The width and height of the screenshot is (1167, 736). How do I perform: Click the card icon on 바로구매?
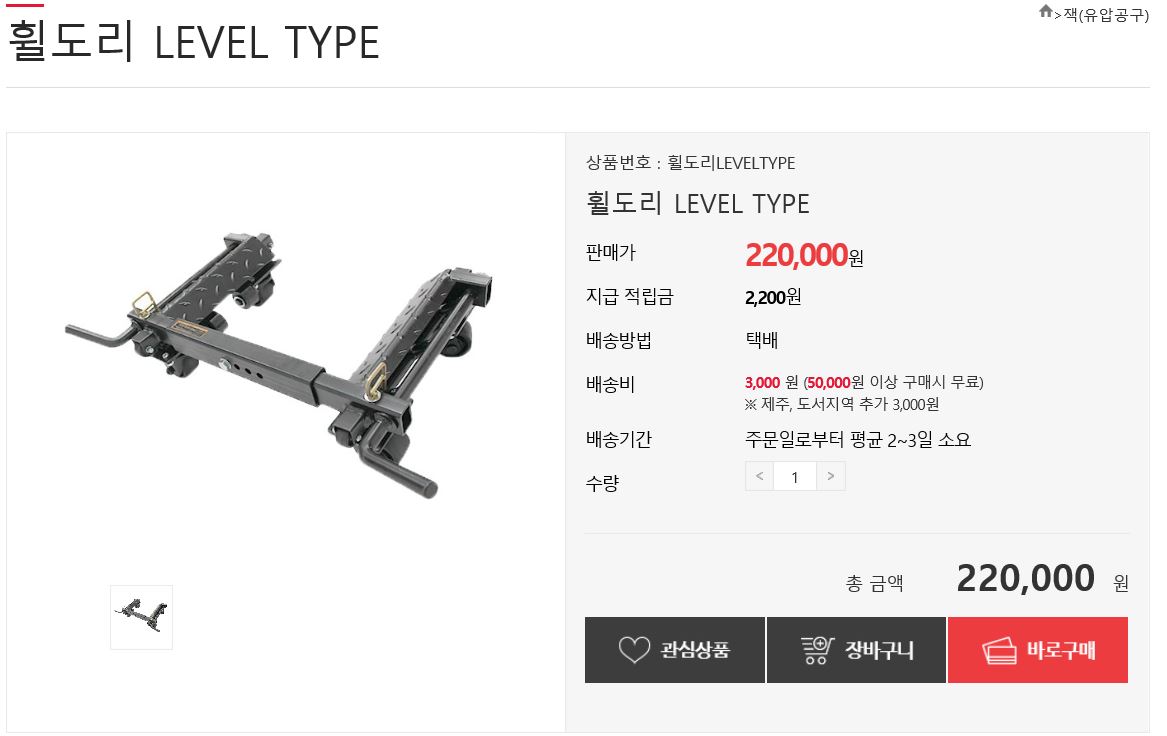coord(999,650)
